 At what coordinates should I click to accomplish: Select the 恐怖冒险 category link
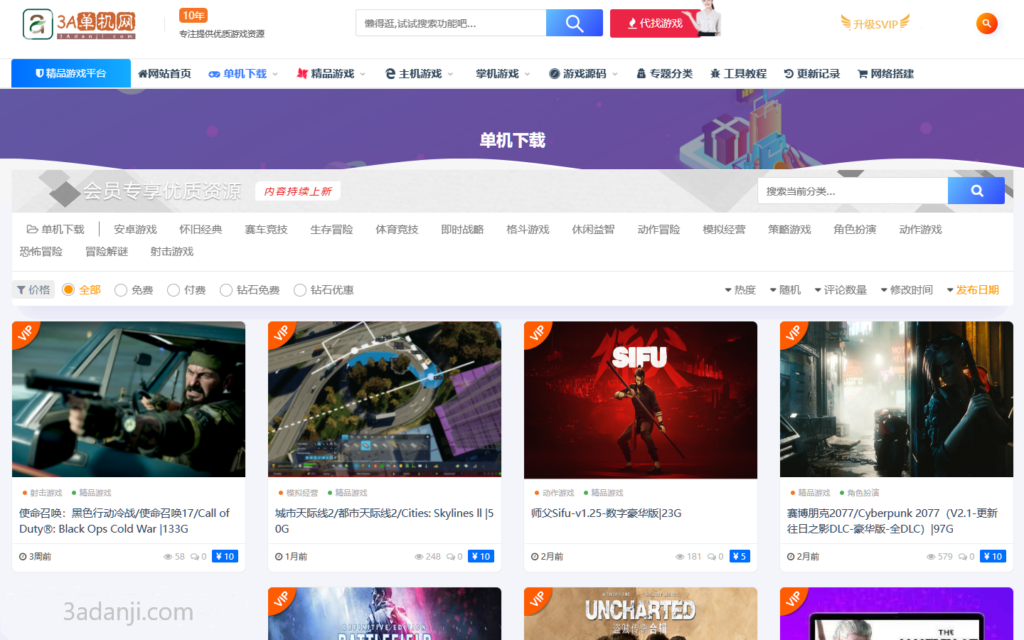click(x=41, y=251)
